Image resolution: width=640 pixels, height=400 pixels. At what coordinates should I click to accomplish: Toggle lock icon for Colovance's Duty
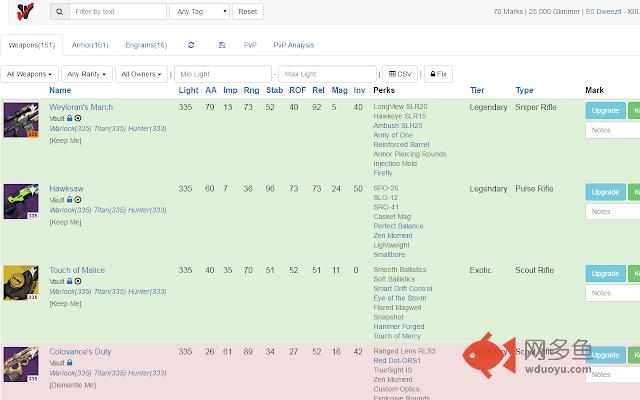click(x=69, y=362)
